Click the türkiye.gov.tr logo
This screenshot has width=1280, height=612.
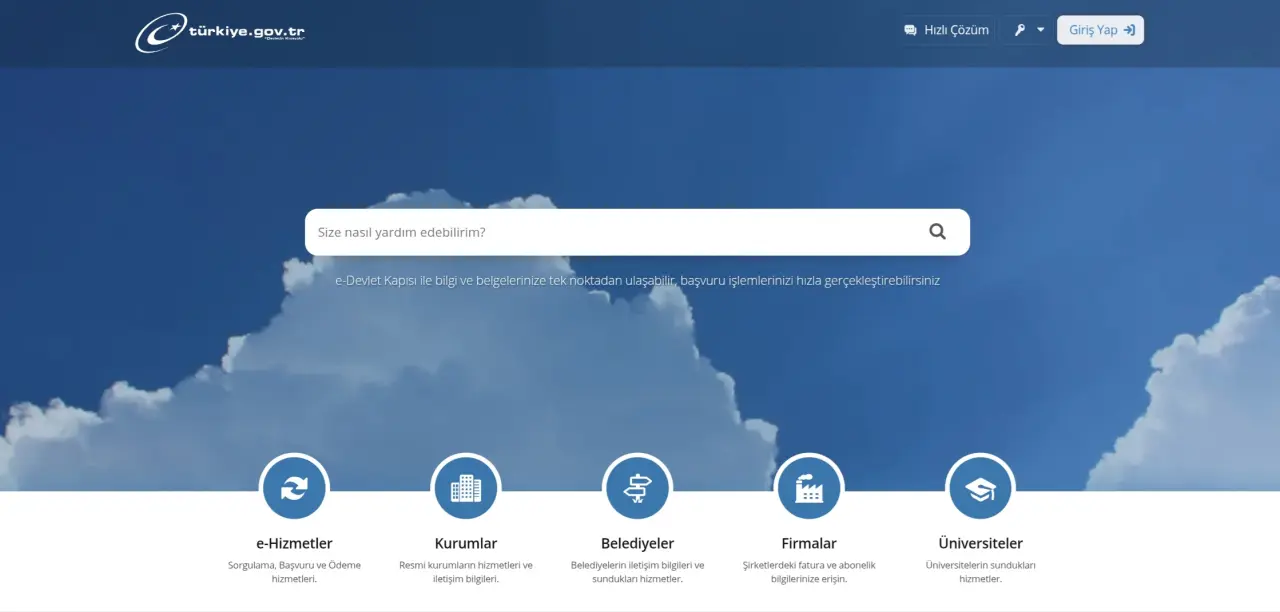point(220,32)
